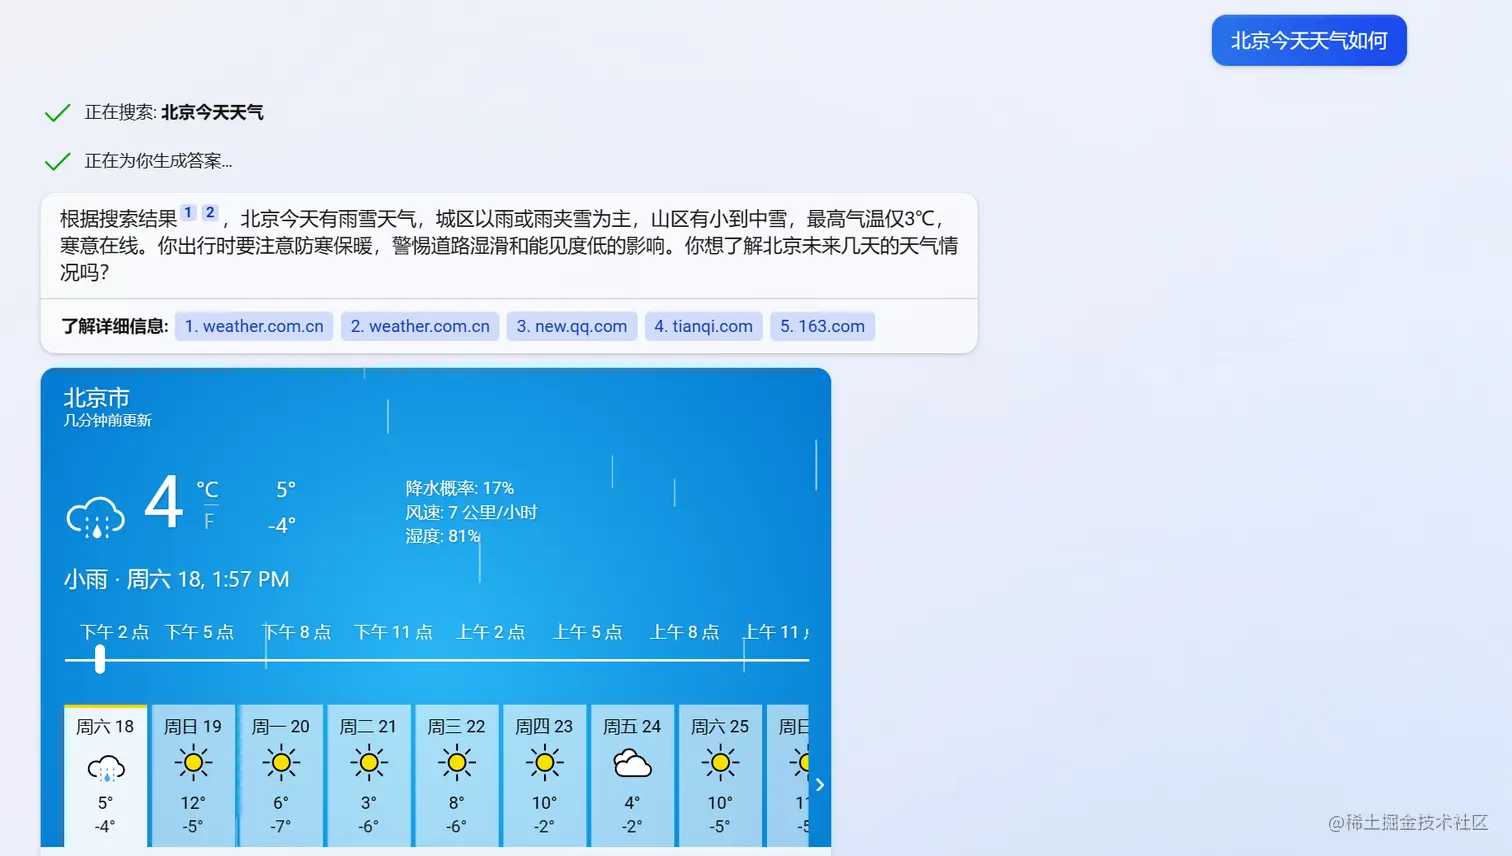Jump timeline to 下午 11 点
The width and height of the screenshot is (1512, 856).
click(394, 632)
